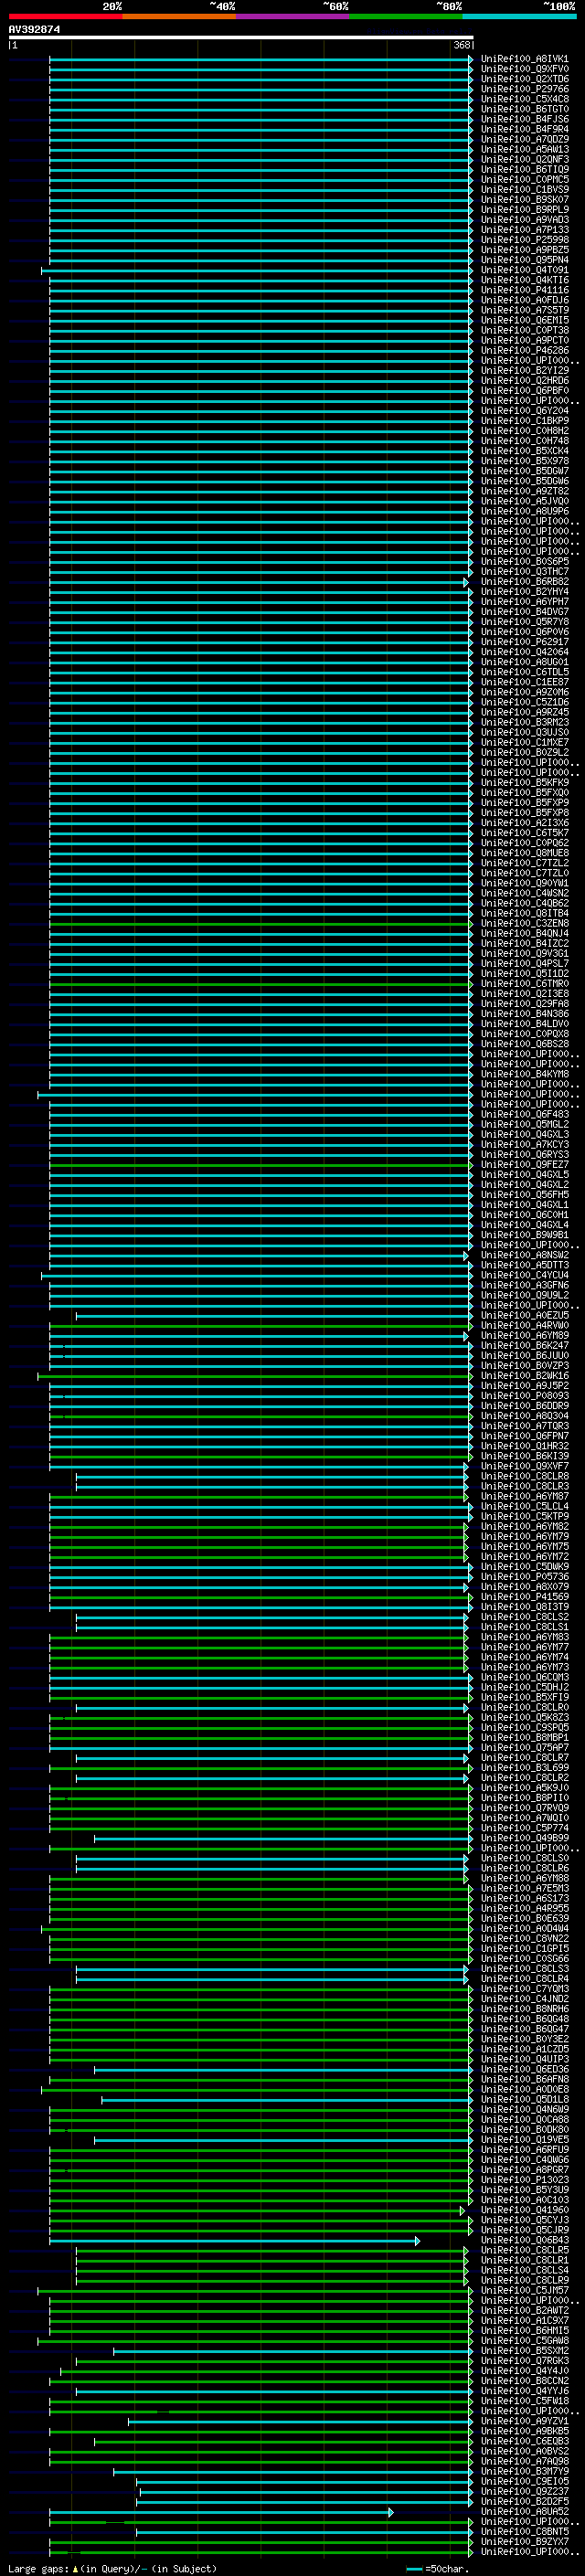Click the 368 query end position label

[462, 45]
